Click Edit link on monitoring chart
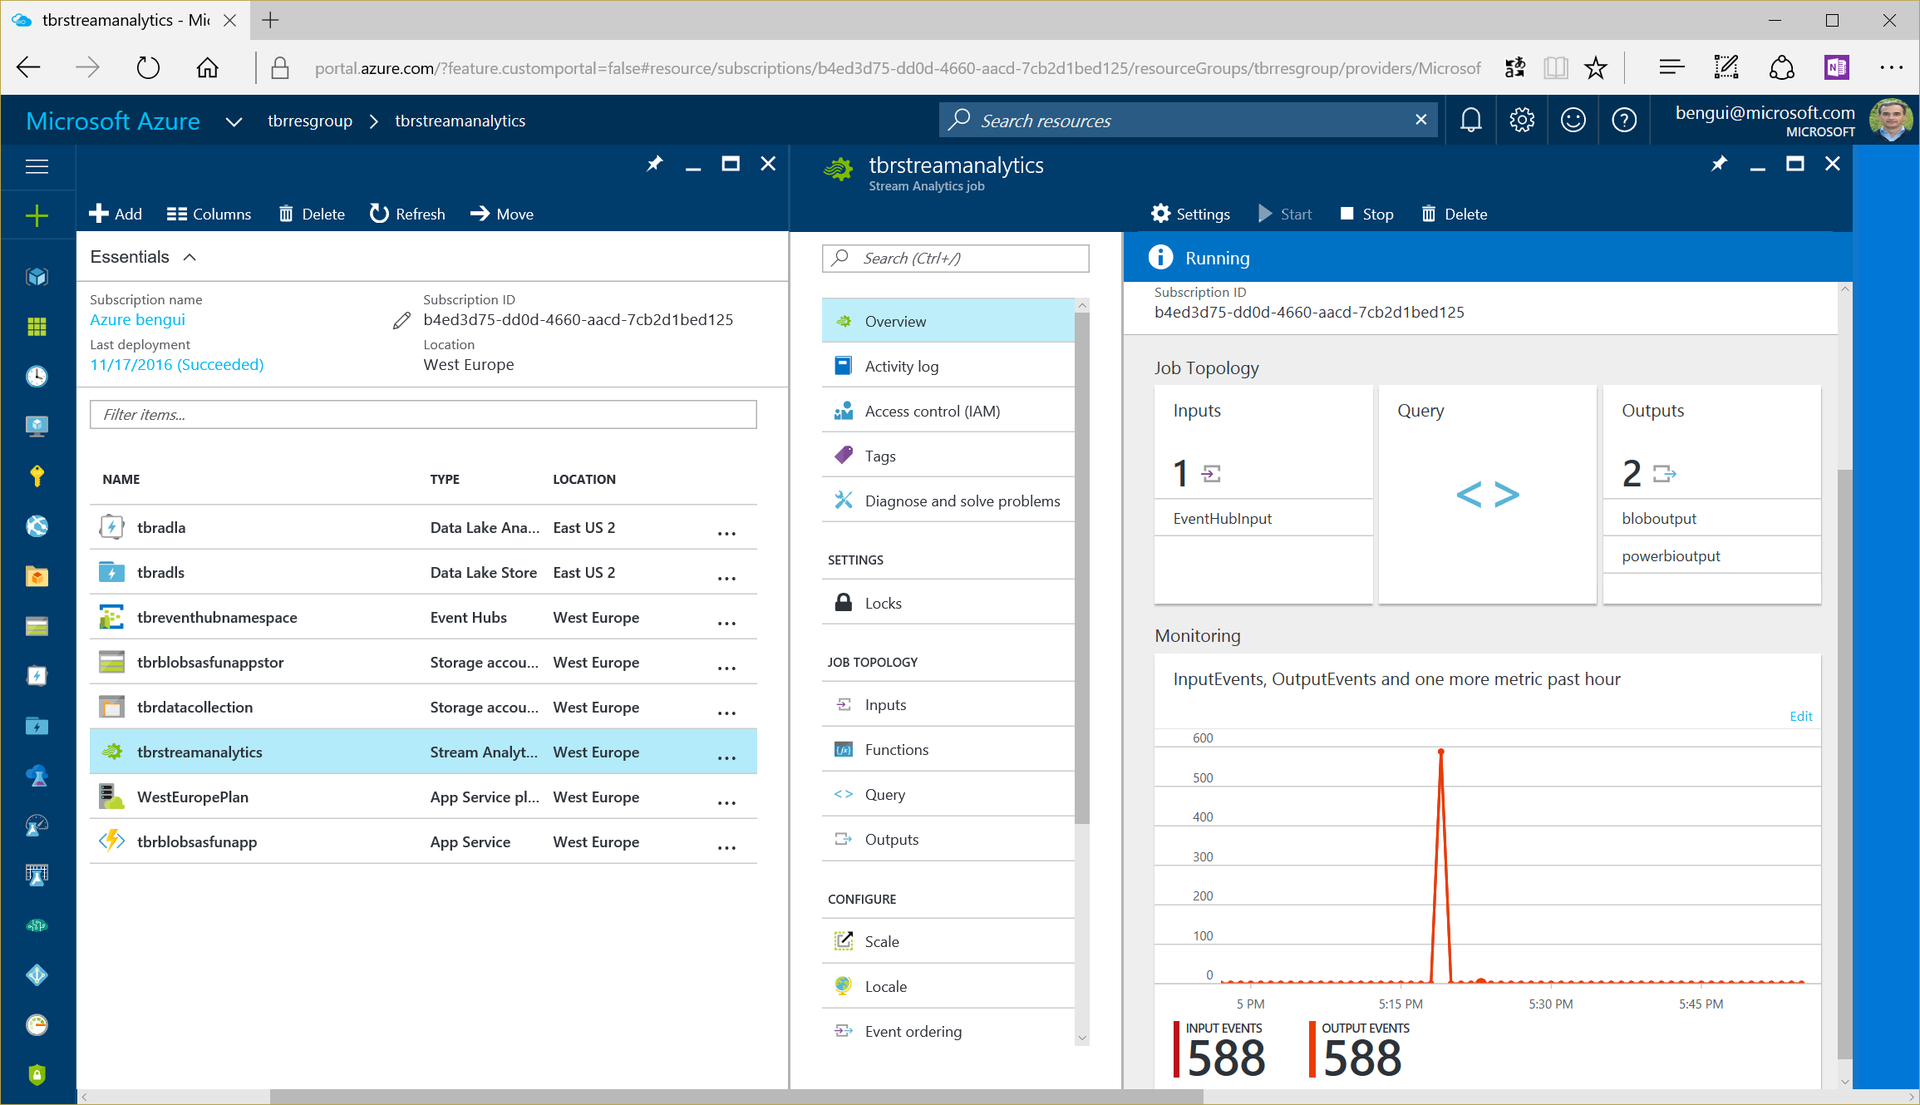 tap(1800, 716)
